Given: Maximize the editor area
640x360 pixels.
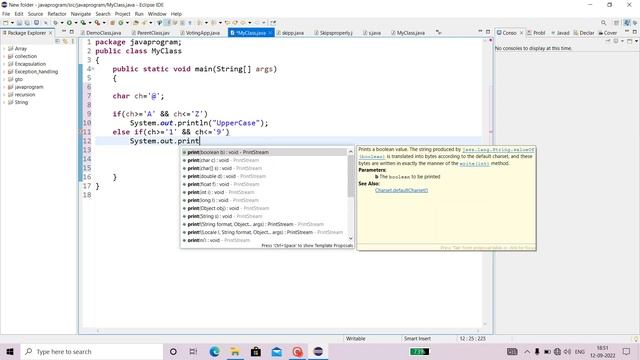Looking at the screenshot, I should coord(488,32).
